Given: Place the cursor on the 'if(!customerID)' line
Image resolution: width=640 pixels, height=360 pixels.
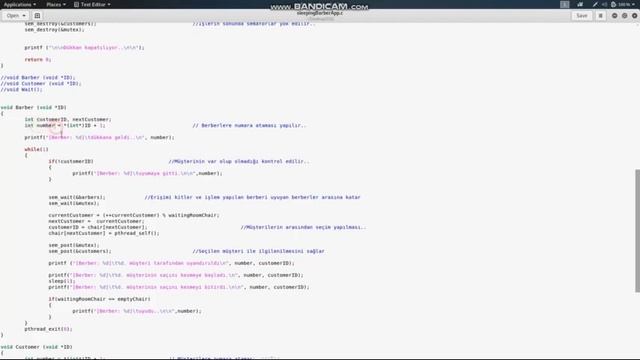Looking at the screenshot, I should click(71, 162).
